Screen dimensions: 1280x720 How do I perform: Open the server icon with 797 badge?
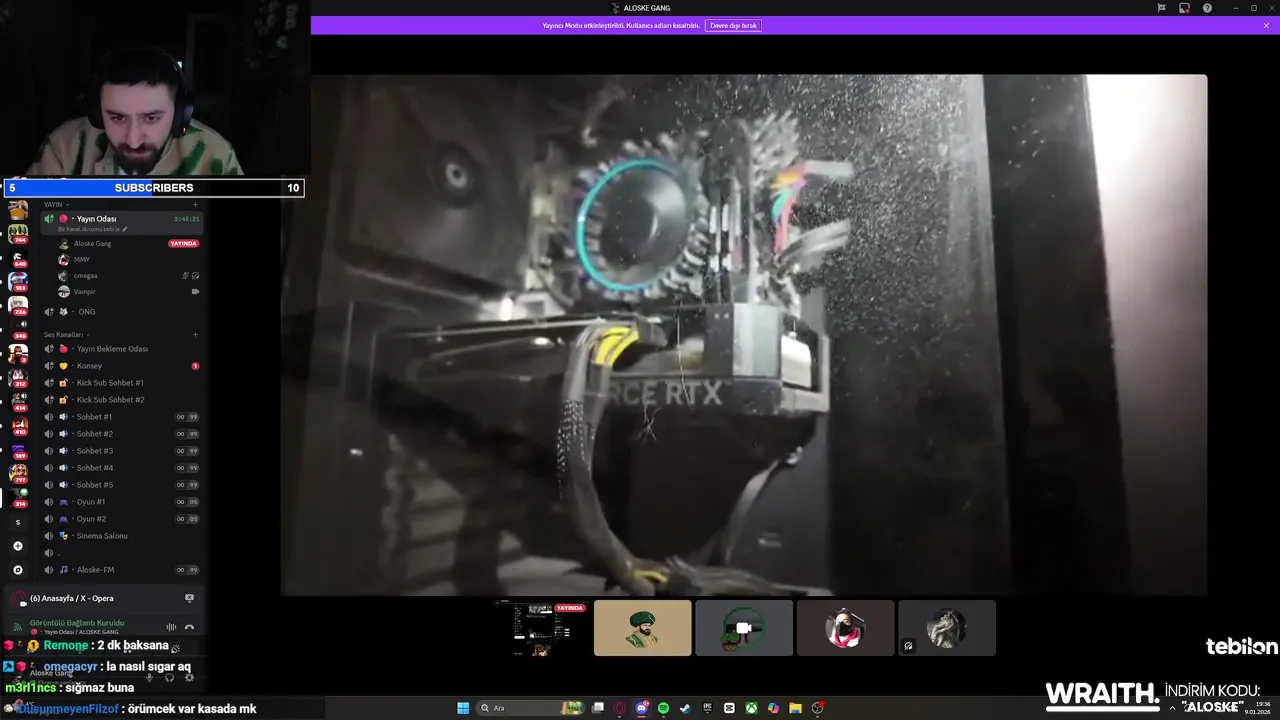18,474
